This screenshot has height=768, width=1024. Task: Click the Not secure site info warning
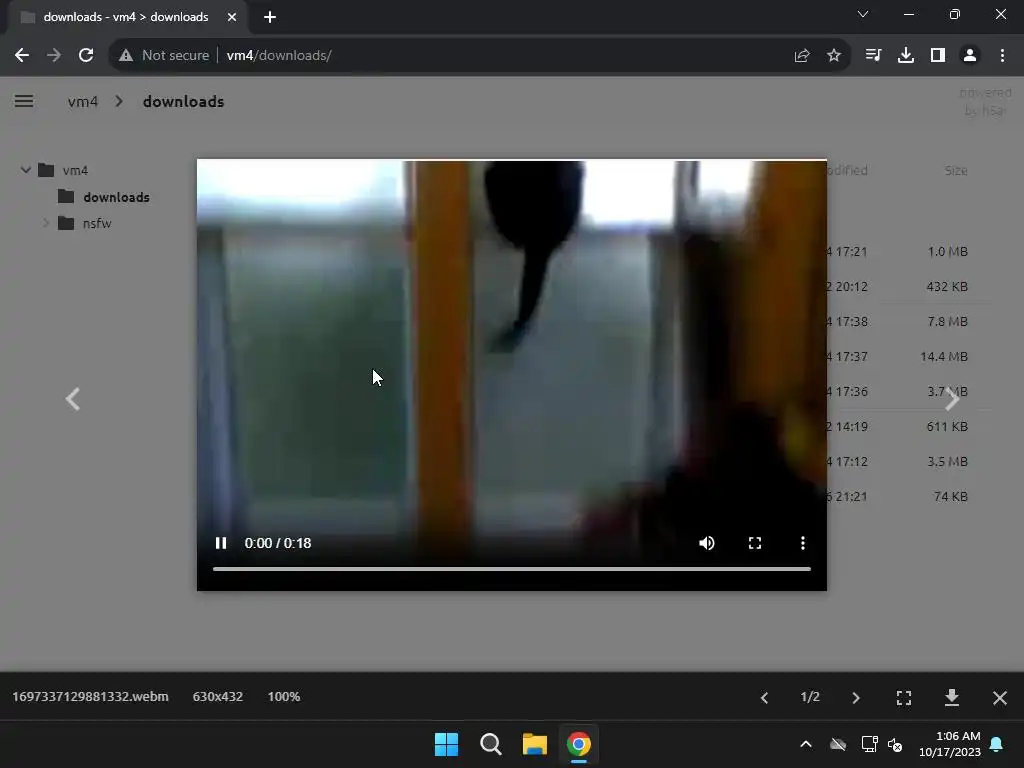164,56
